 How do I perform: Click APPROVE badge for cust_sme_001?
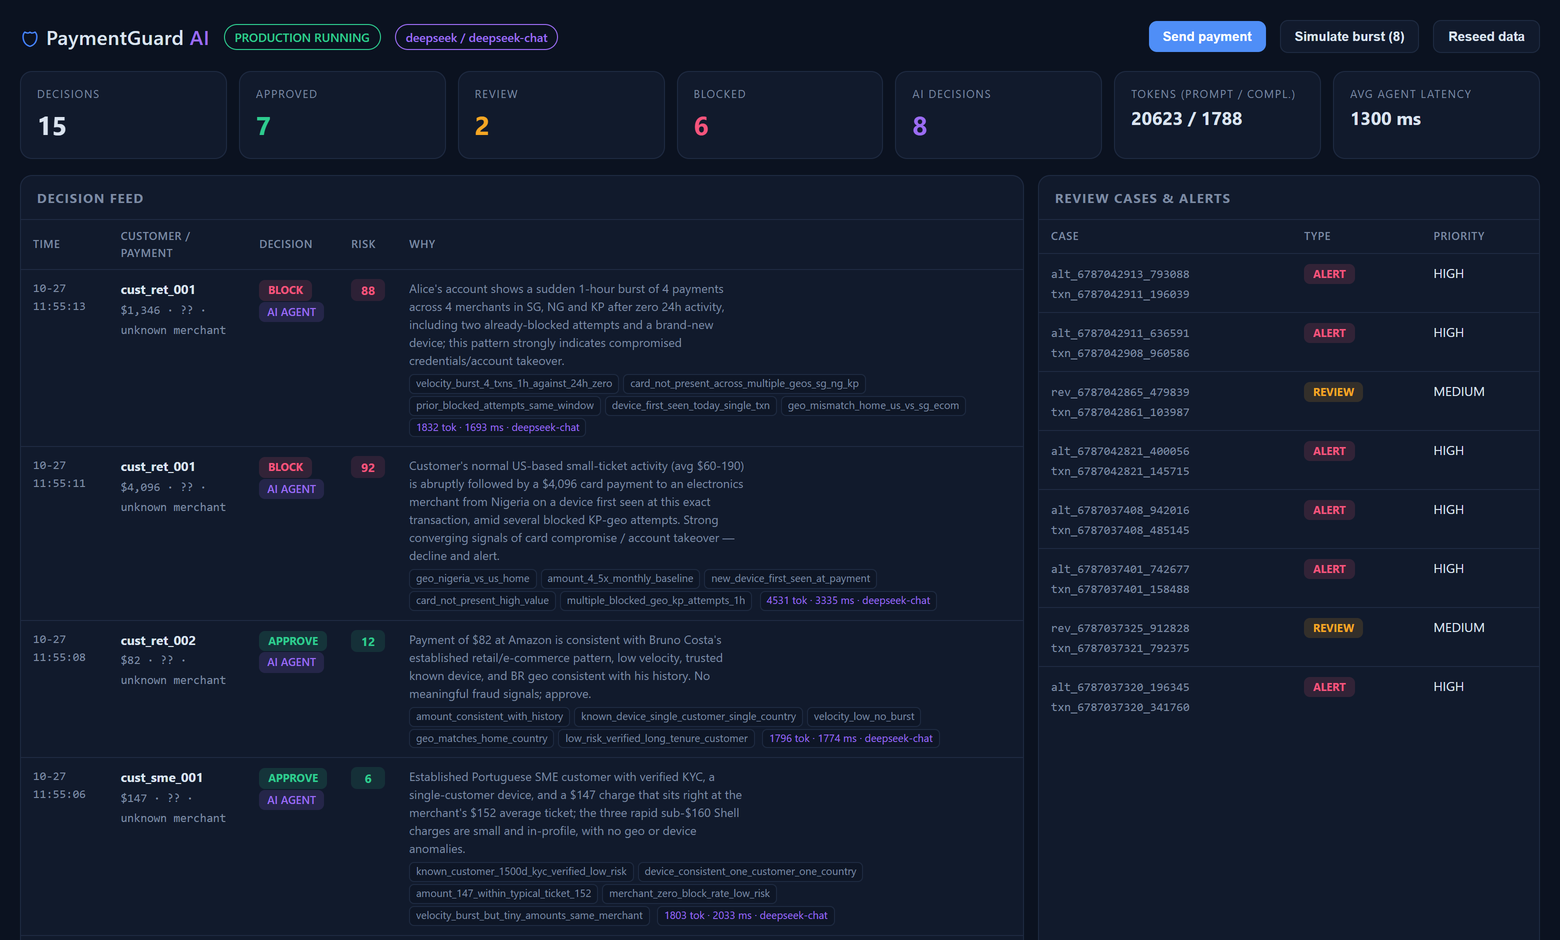click(x=293, y=778)
